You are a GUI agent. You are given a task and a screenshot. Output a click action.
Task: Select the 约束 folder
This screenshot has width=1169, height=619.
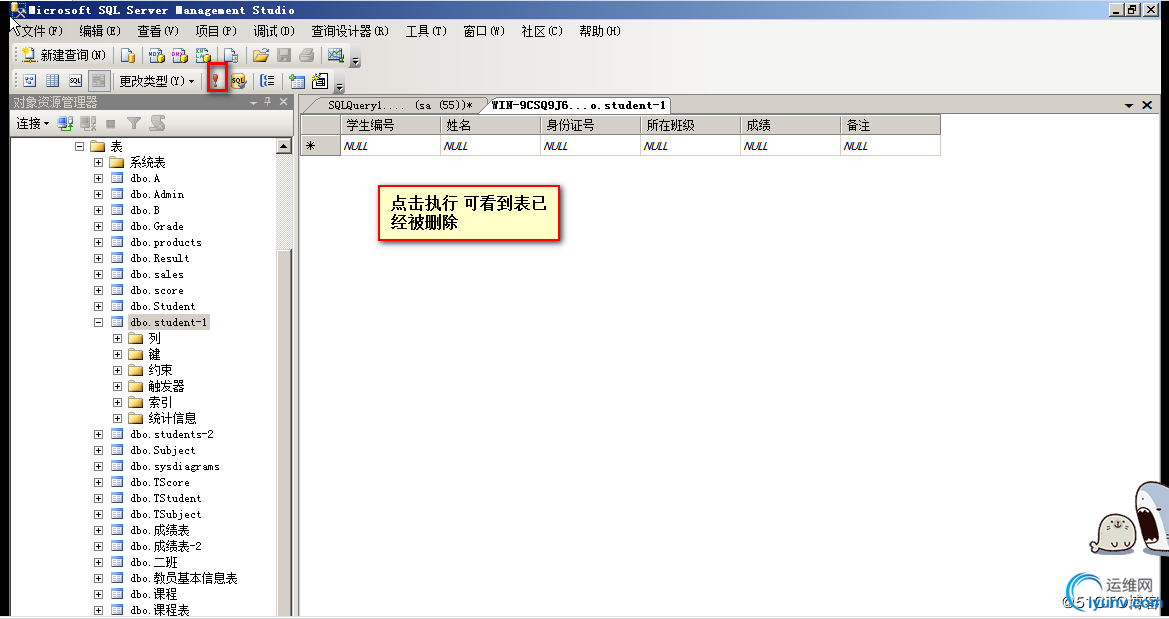point(160,371)
